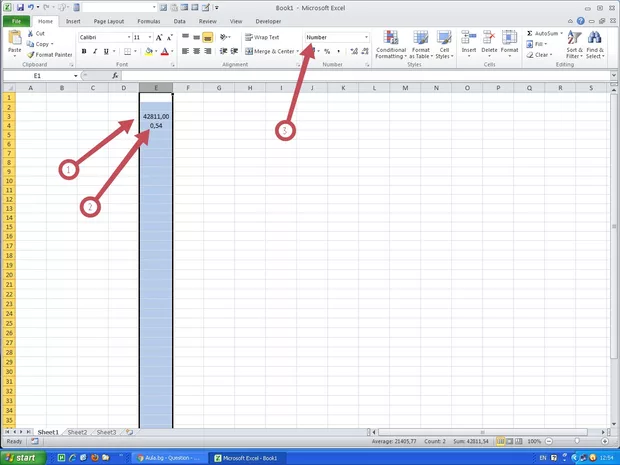Click the zoom slider handle
The height and width of the screenshot is (465, 620).
[x=577, y=441]
